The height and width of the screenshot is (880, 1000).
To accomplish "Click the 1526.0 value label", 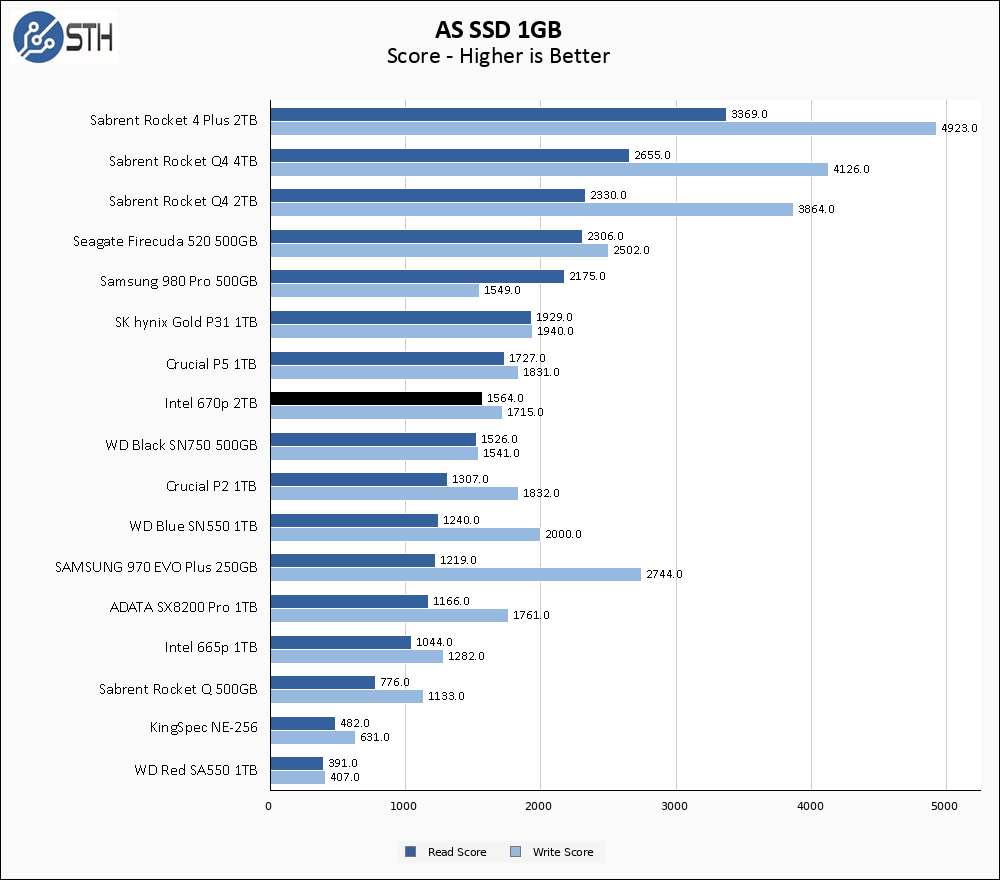I will (x=499, y=439).
